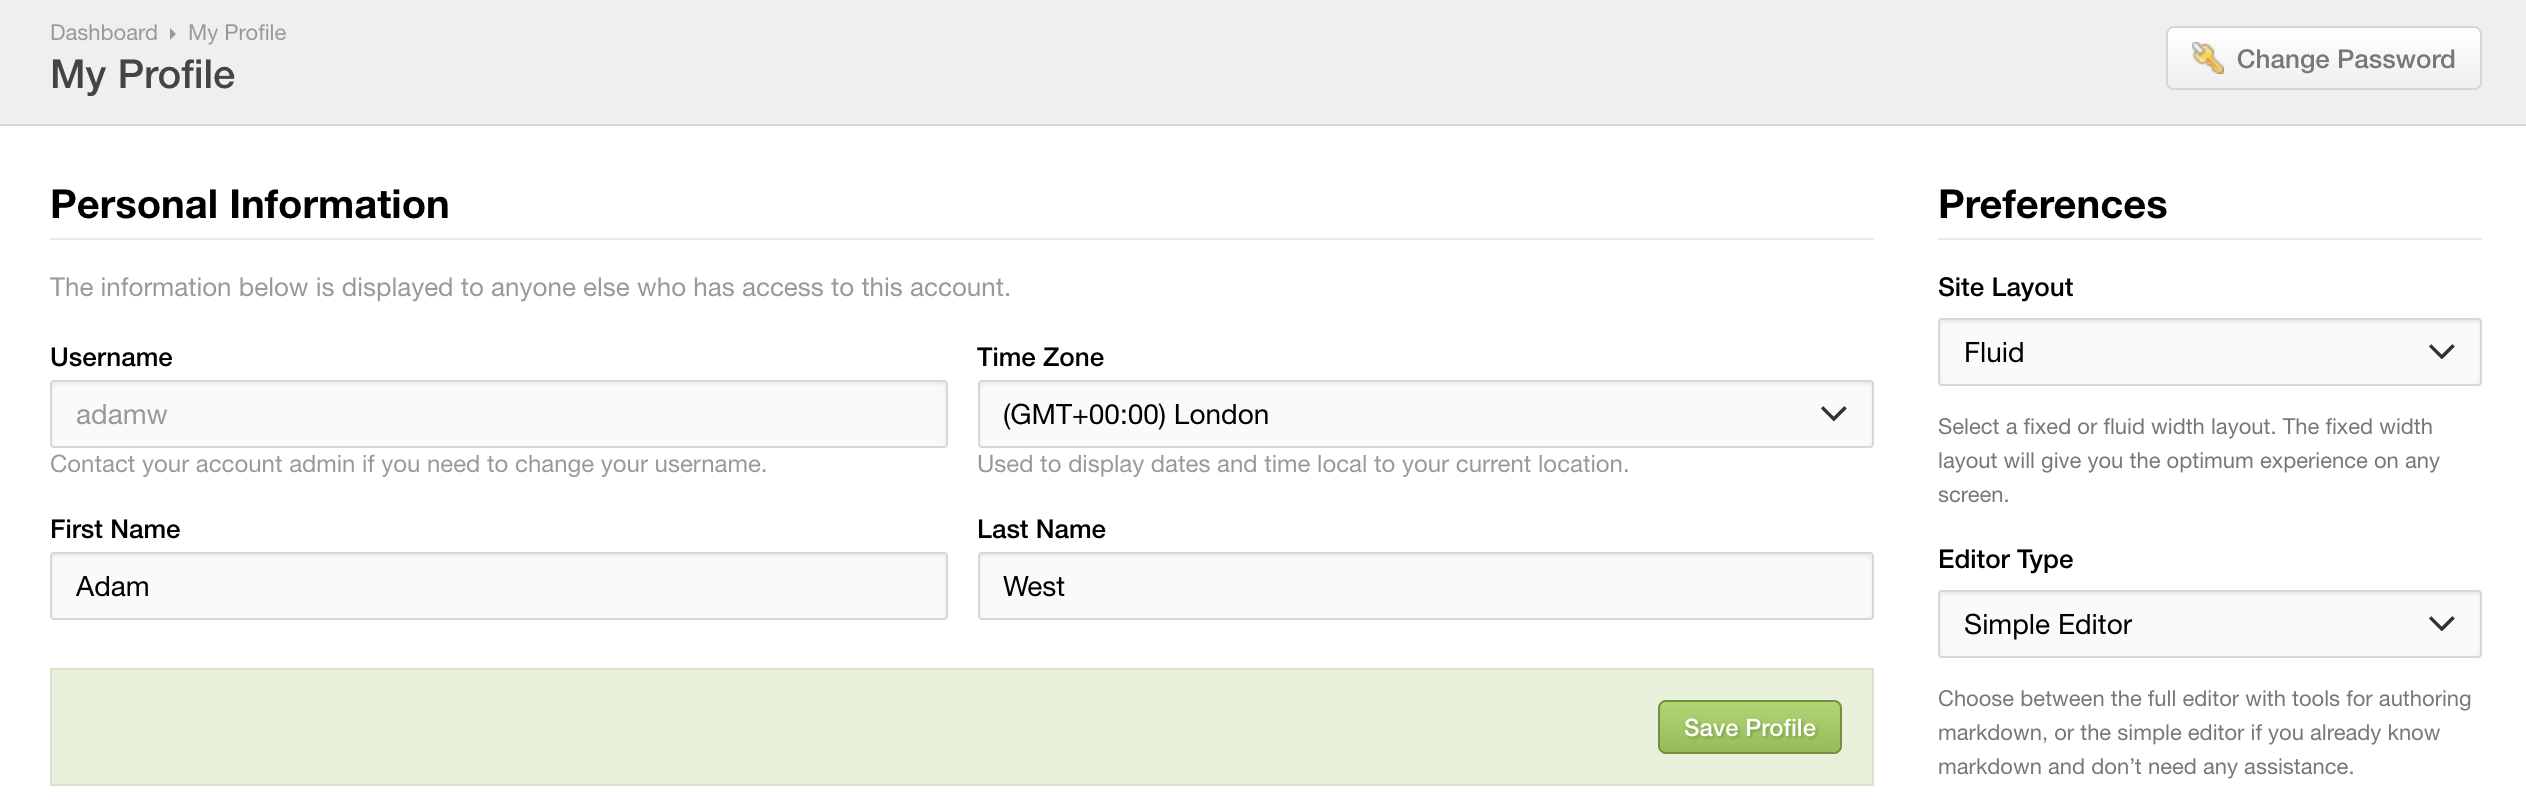Image resolution: width=2526 pixels, height=806 pixels.
Task: Click the Site Layout chevron arrow
Action: (x=2442, y=351)
